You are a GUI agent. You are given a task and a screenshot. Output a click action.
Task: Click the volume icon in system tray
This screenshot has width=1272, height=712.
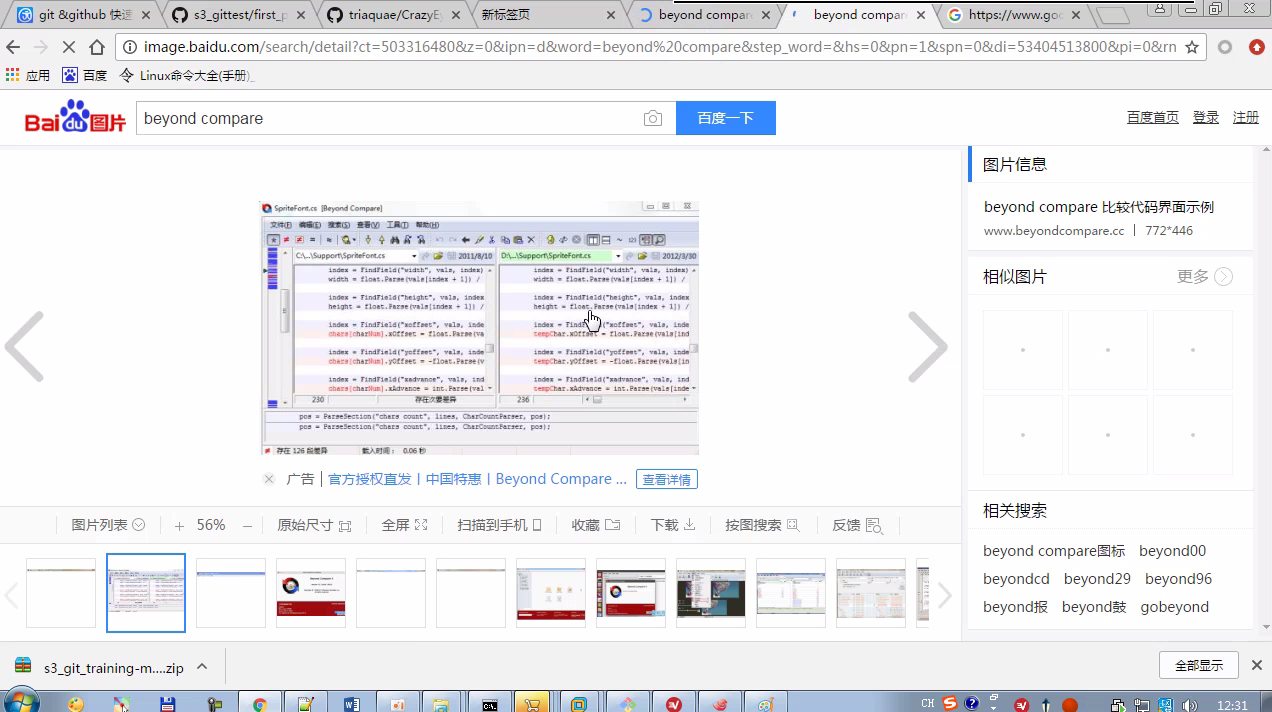tap(1191, 705)
